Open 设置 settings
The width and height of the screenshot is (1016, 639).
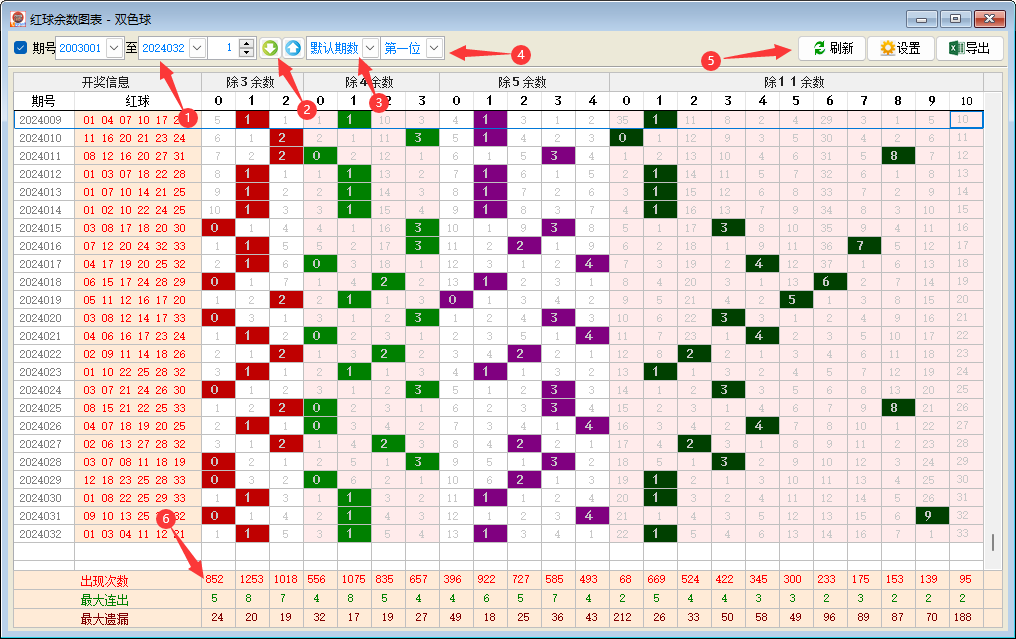tap(901, 48)
